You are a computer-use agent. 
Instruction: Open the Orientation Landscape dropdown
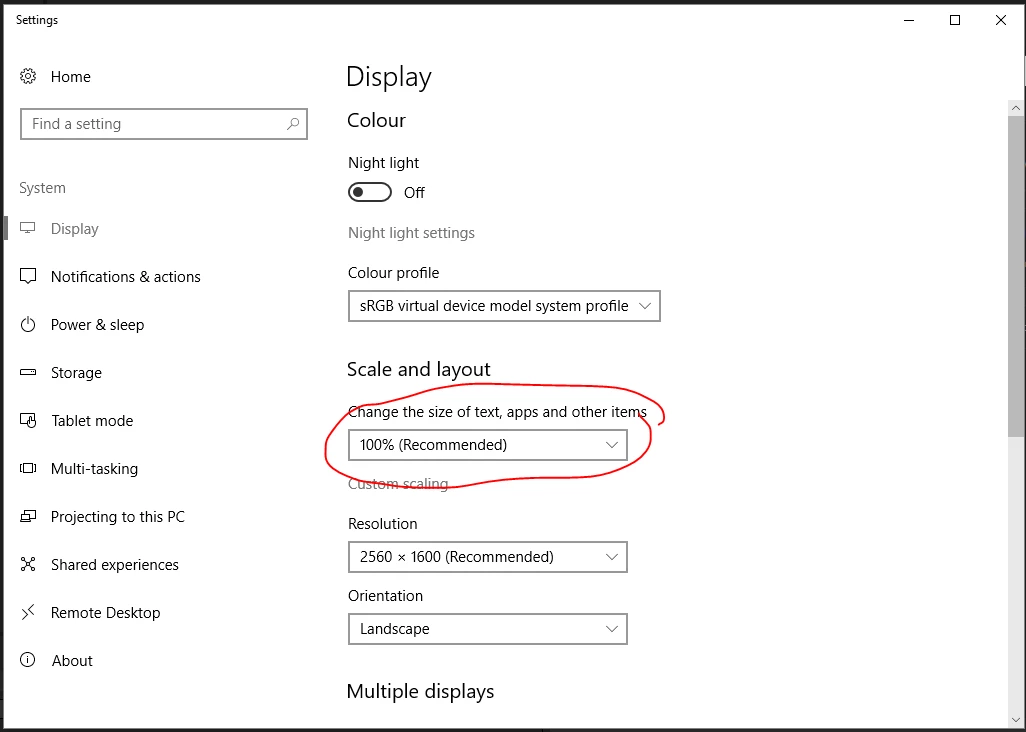click(x=487, y=629)
